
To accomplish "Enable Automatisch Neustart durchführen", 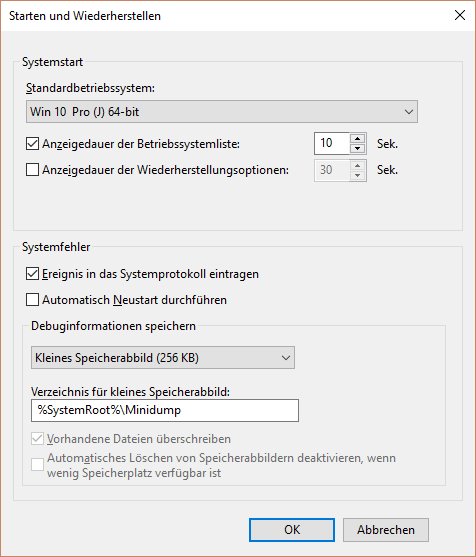I will [x=32, y=300].
